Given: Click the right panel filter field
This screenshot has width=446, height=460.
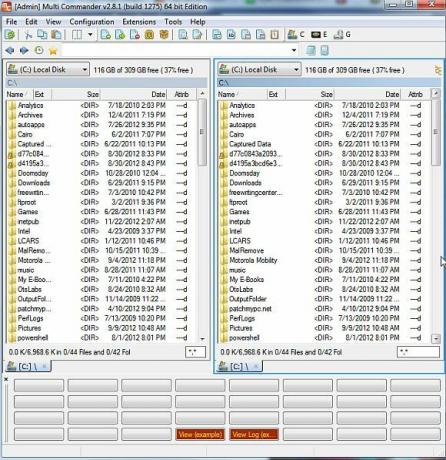Looking at the screenshot, I should [x=418, y=352].
